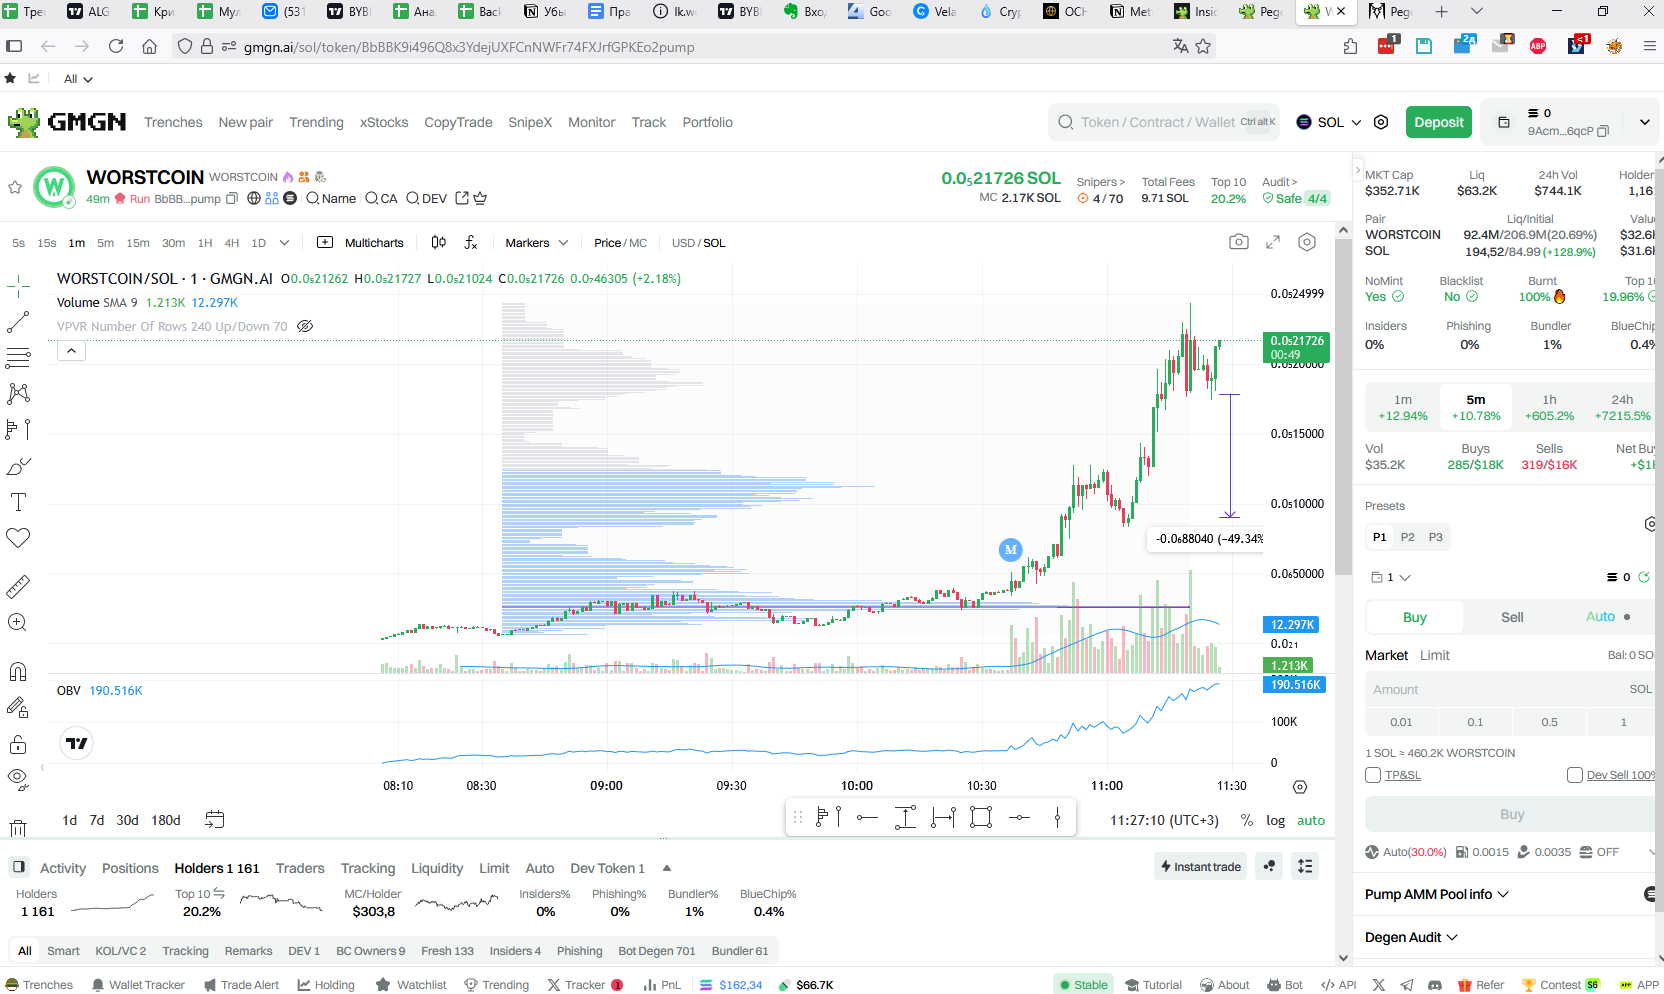
Task: Select the ruler measure tool
Action: pyautogui.click(x=18, y=586)
